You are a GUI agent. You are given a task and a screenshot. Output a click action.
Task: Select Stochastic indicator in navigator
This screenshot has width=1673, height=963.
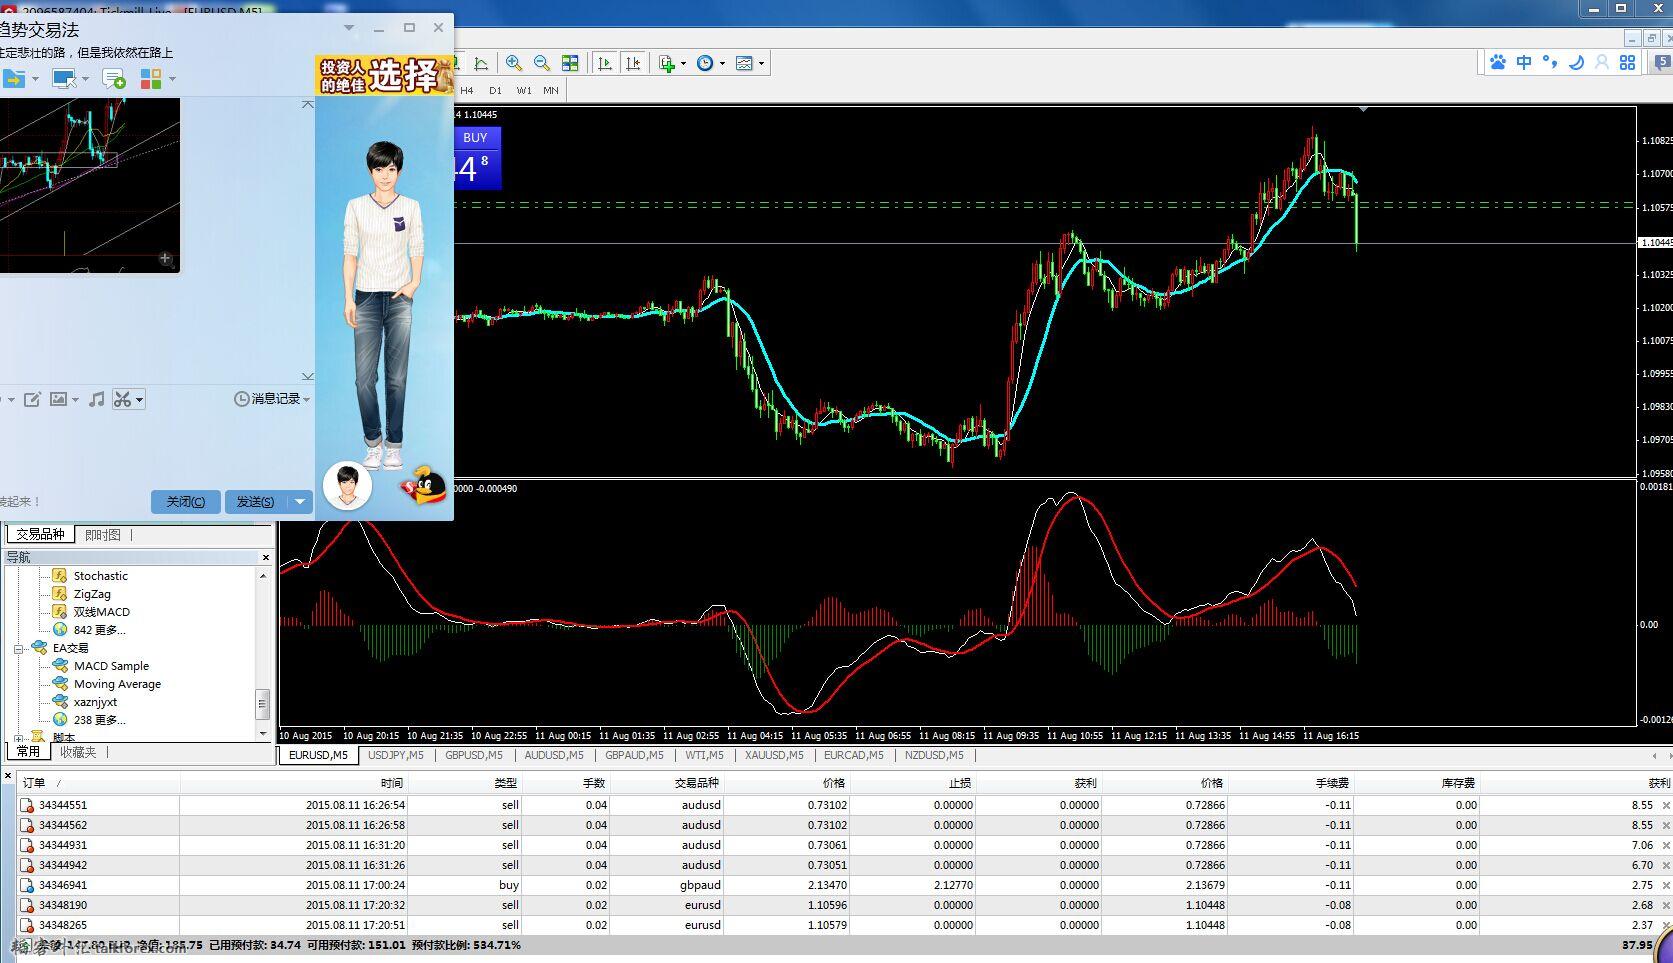pyautogui.click(x=100, y=576)
